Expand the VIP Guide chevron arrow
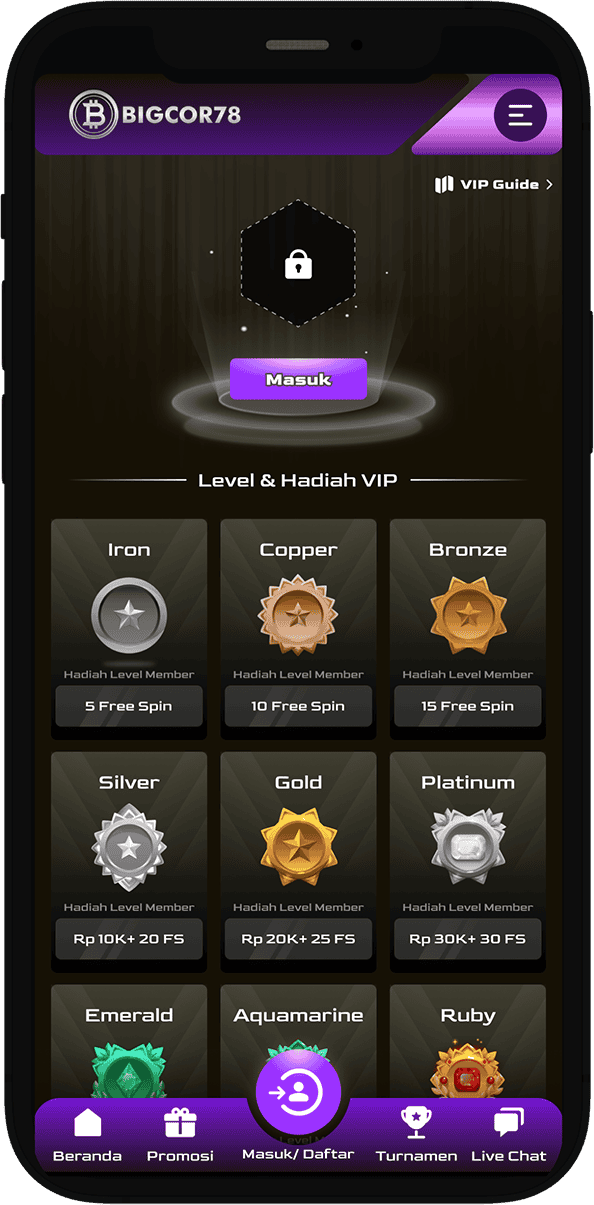594x1205 pixels. [x=549, y=185]
